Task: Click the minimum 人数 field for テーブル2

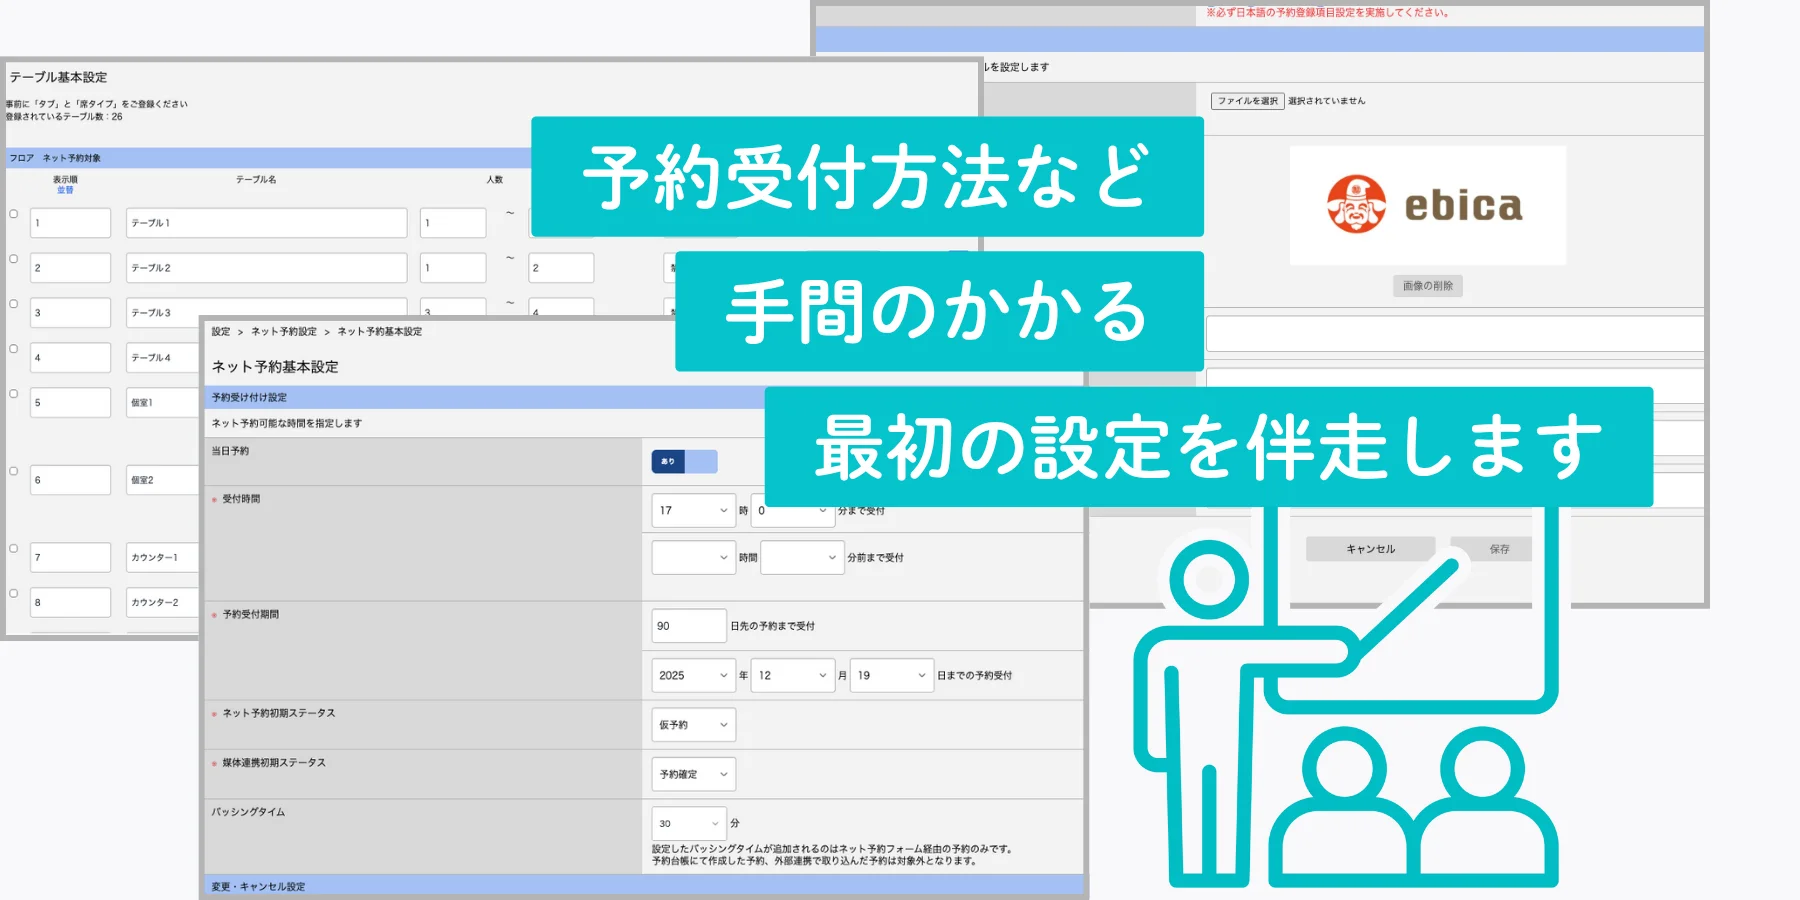Action: pyautogui.click(x=453, y=268)
